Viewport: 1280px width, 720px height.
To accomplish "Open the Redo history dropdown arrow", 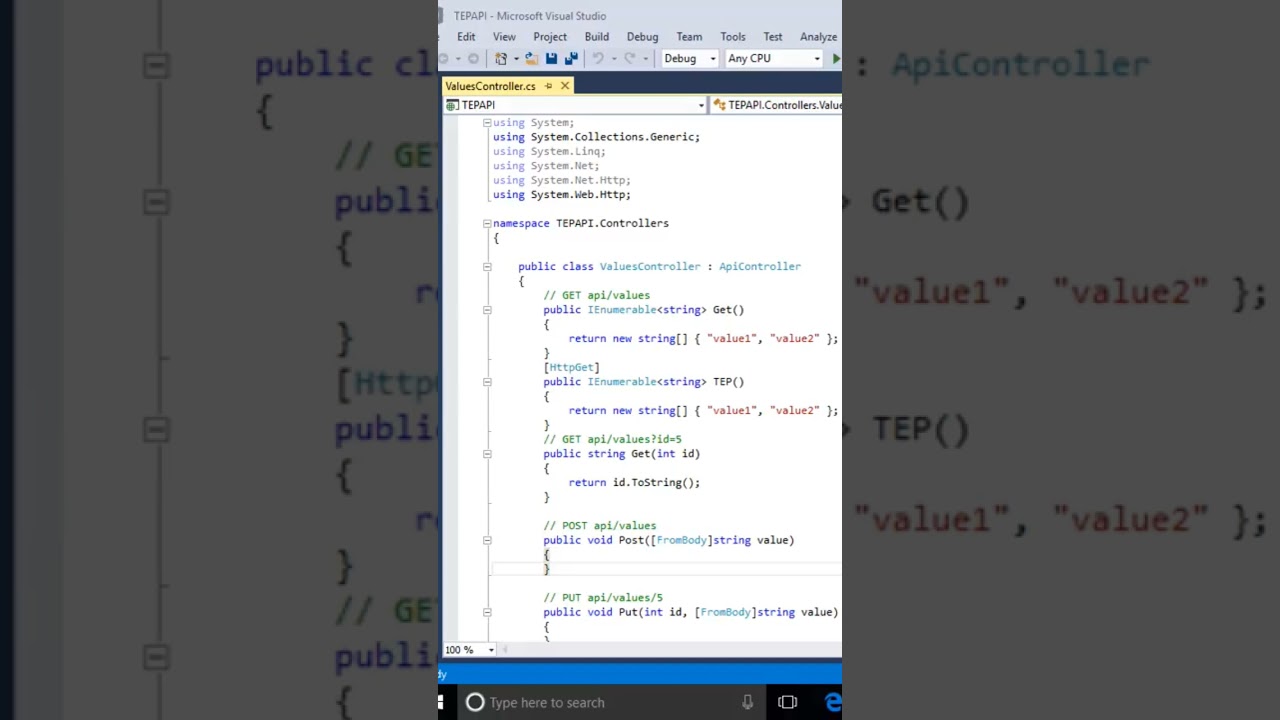I will [645, 59].
